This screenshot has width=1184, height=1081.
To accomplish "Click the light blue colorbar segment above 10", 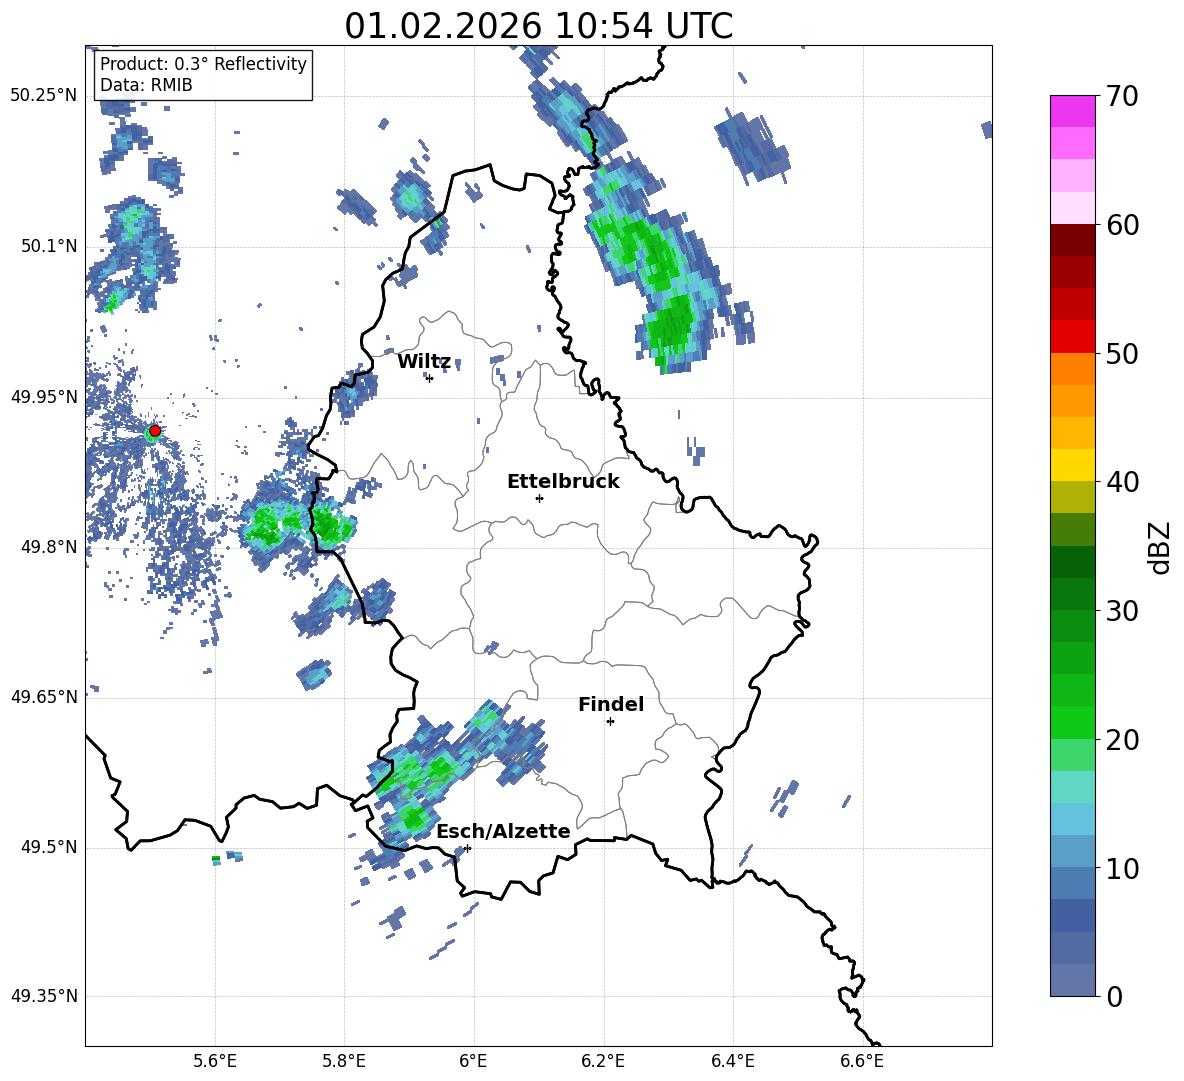I will coord(1073,820).
